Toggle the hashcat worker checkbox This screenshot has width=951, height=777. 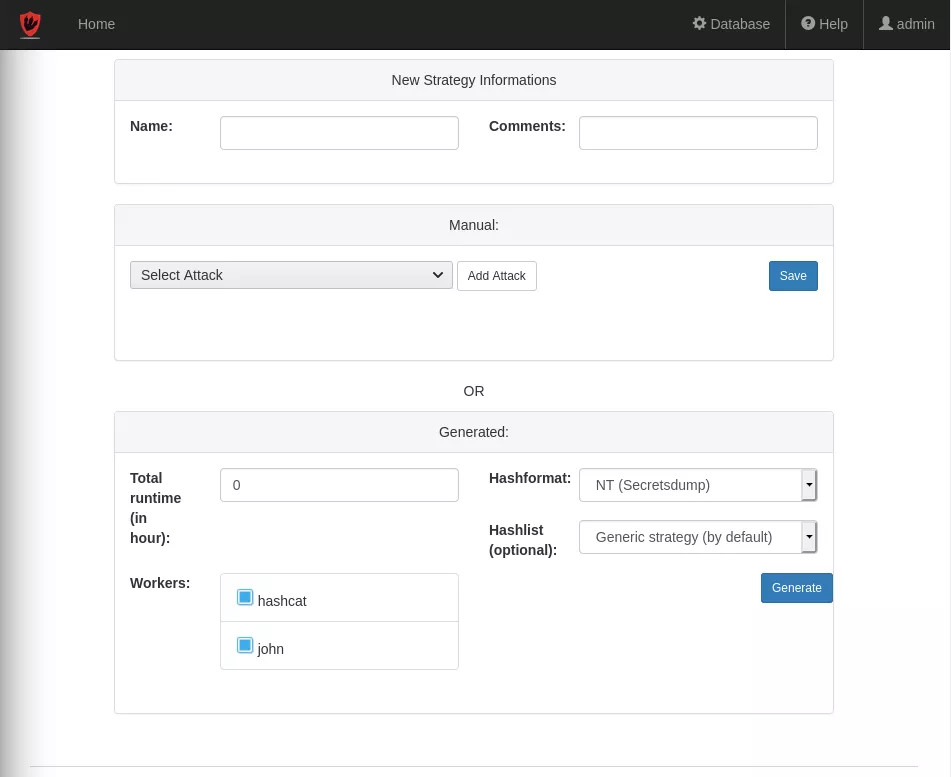coord(245,597)
